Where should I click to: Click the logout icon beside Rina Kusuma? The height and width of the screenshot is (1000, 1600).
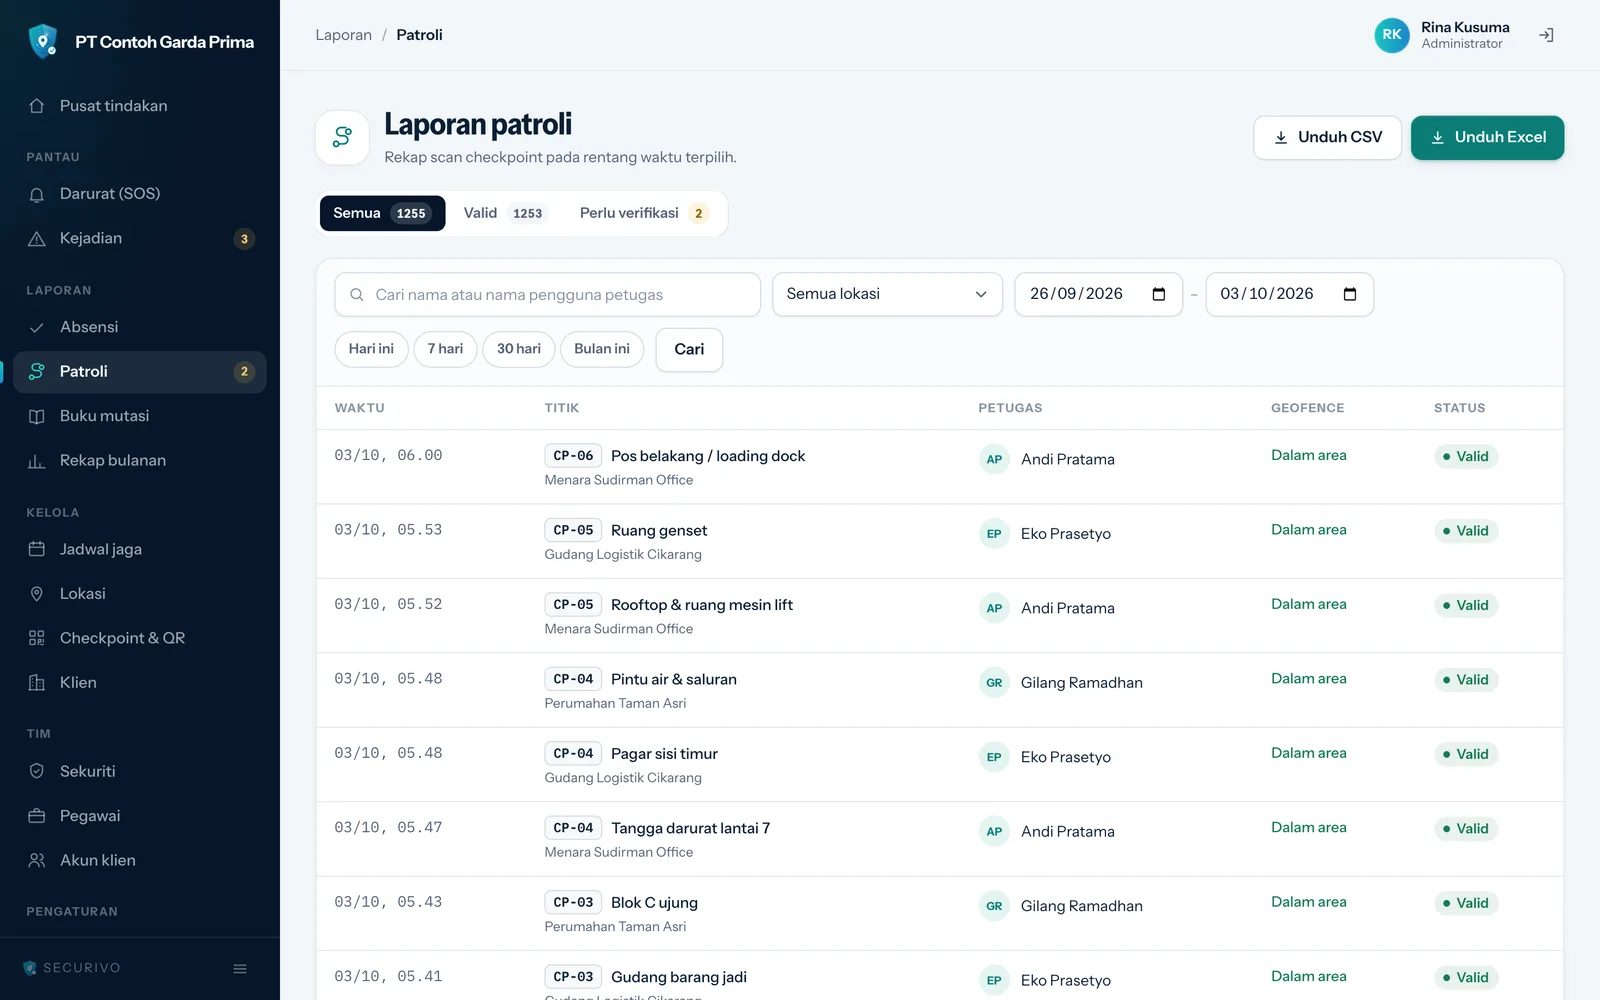(x=1546, y=35)
